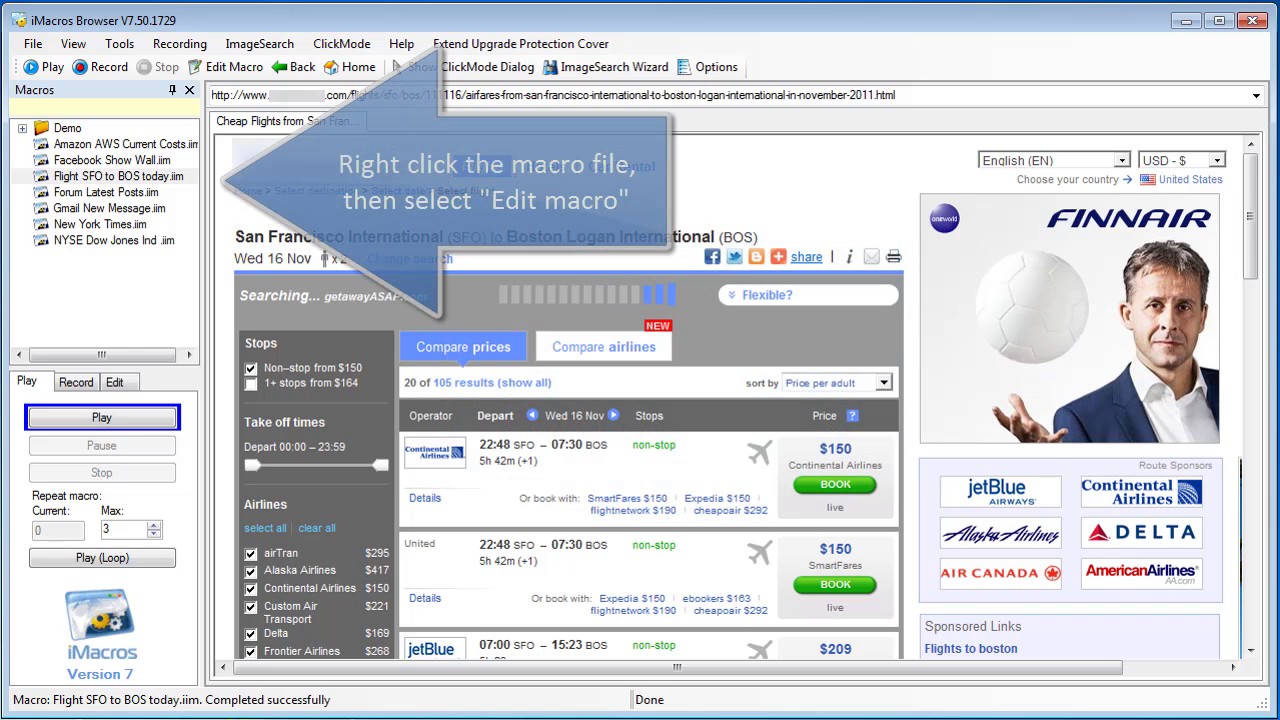This screenshot has height=720, width=1280.
Task: Close the Macros panel
Action: pyautogui.click(x=189, y=90)
